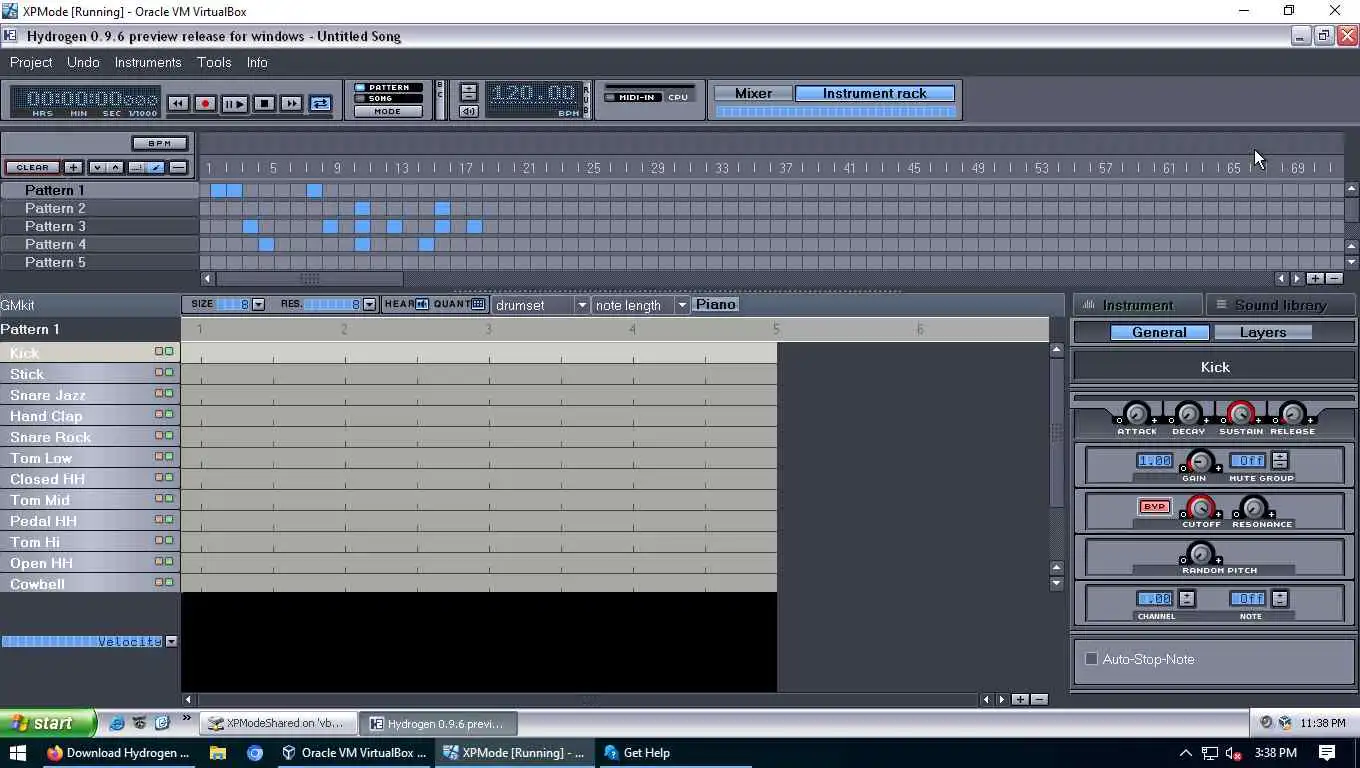Move pattern up with arrow icon
Image resolution: width=1360 pixels, height=768 pixels.
pyautogui.click(x=115, y=167)
